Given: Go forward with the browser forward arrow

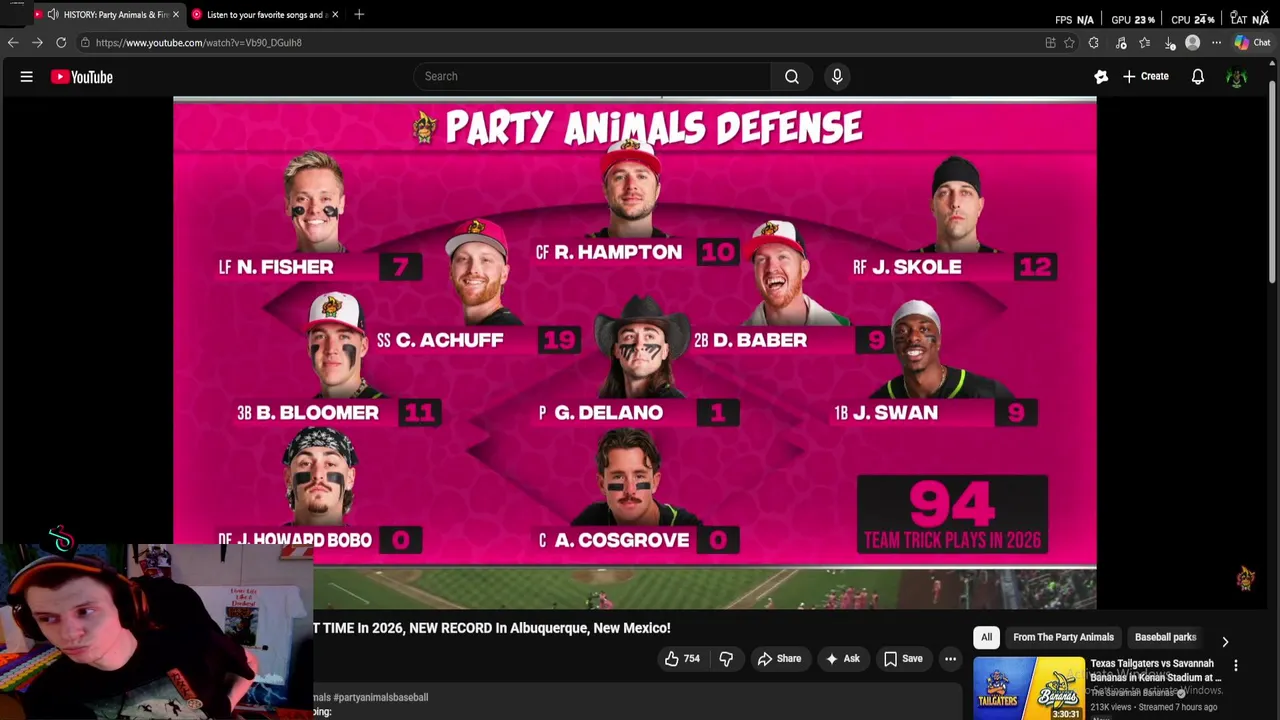Looking at the screenshot, I should 37,42.
